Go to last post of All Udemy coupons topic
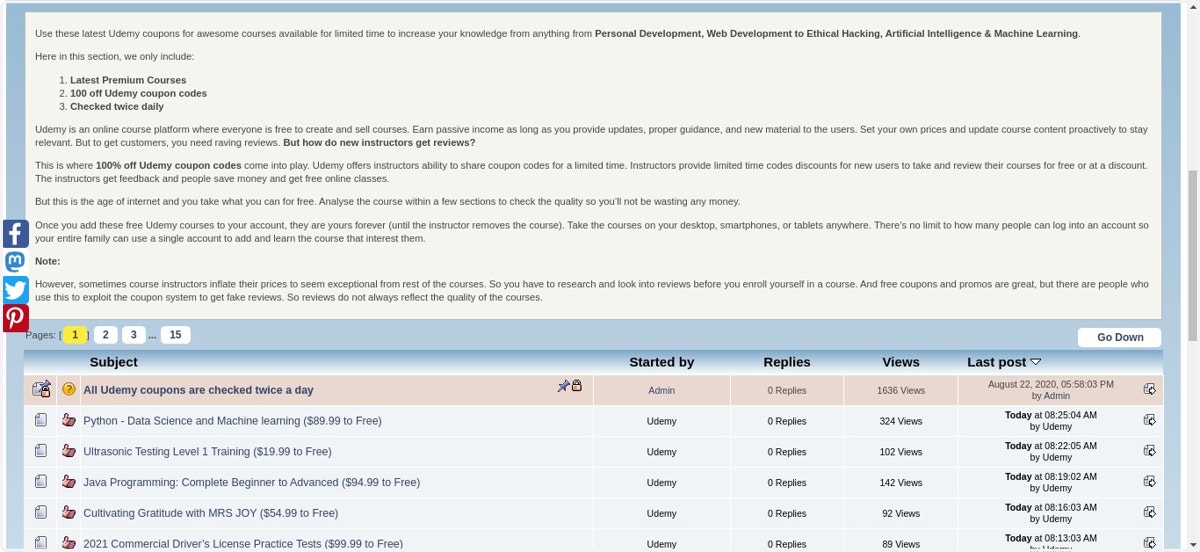Screen dimensions: 1200x552 coord(1150,389)
